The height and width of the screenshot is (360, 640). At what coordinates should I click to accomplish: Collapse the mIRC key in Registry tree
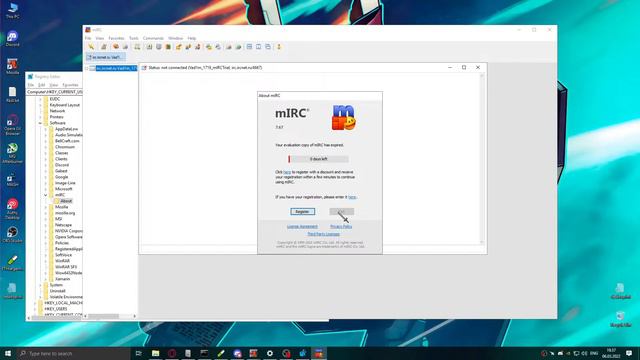(46, 195)
